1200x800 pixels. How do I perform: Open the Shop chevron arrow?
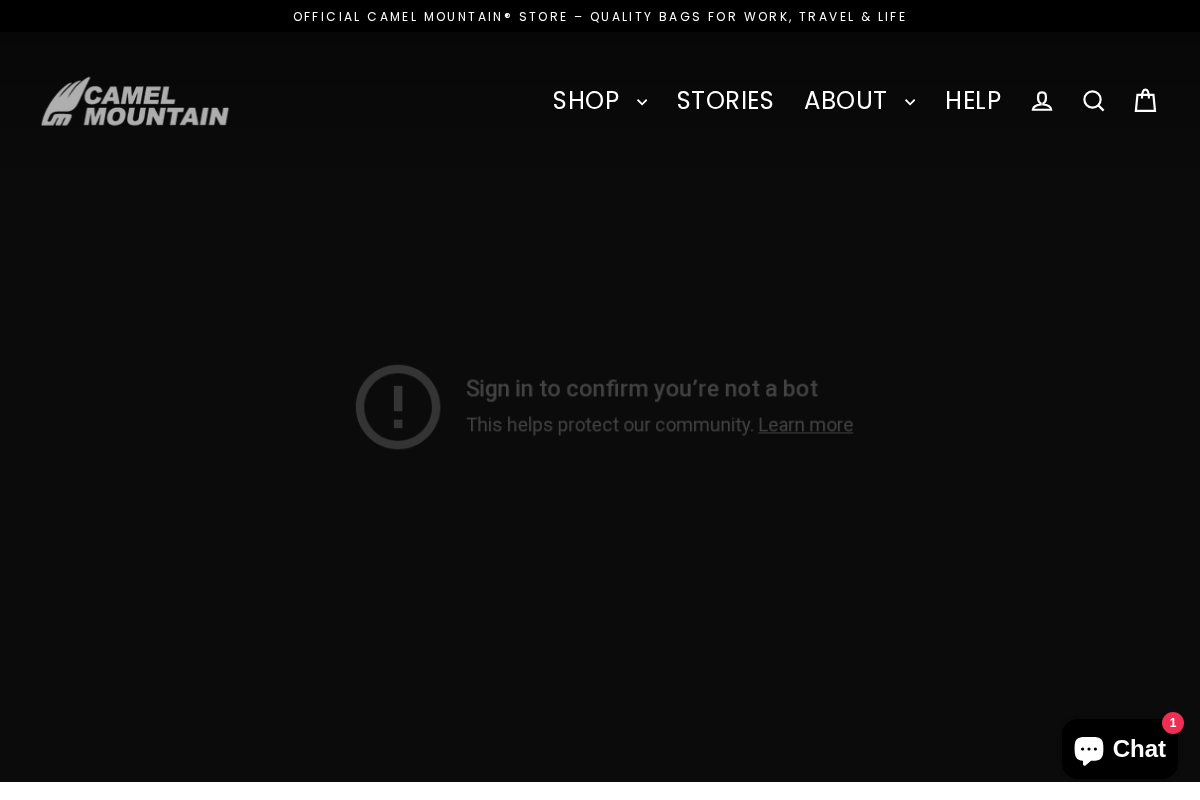click(x=642, y=102)
